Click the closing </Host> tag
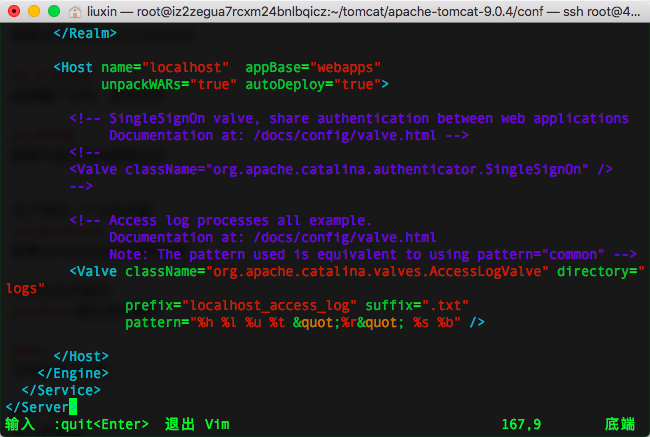Image resolution: width=650 pixels, height=437 pixels. (81, 356)
